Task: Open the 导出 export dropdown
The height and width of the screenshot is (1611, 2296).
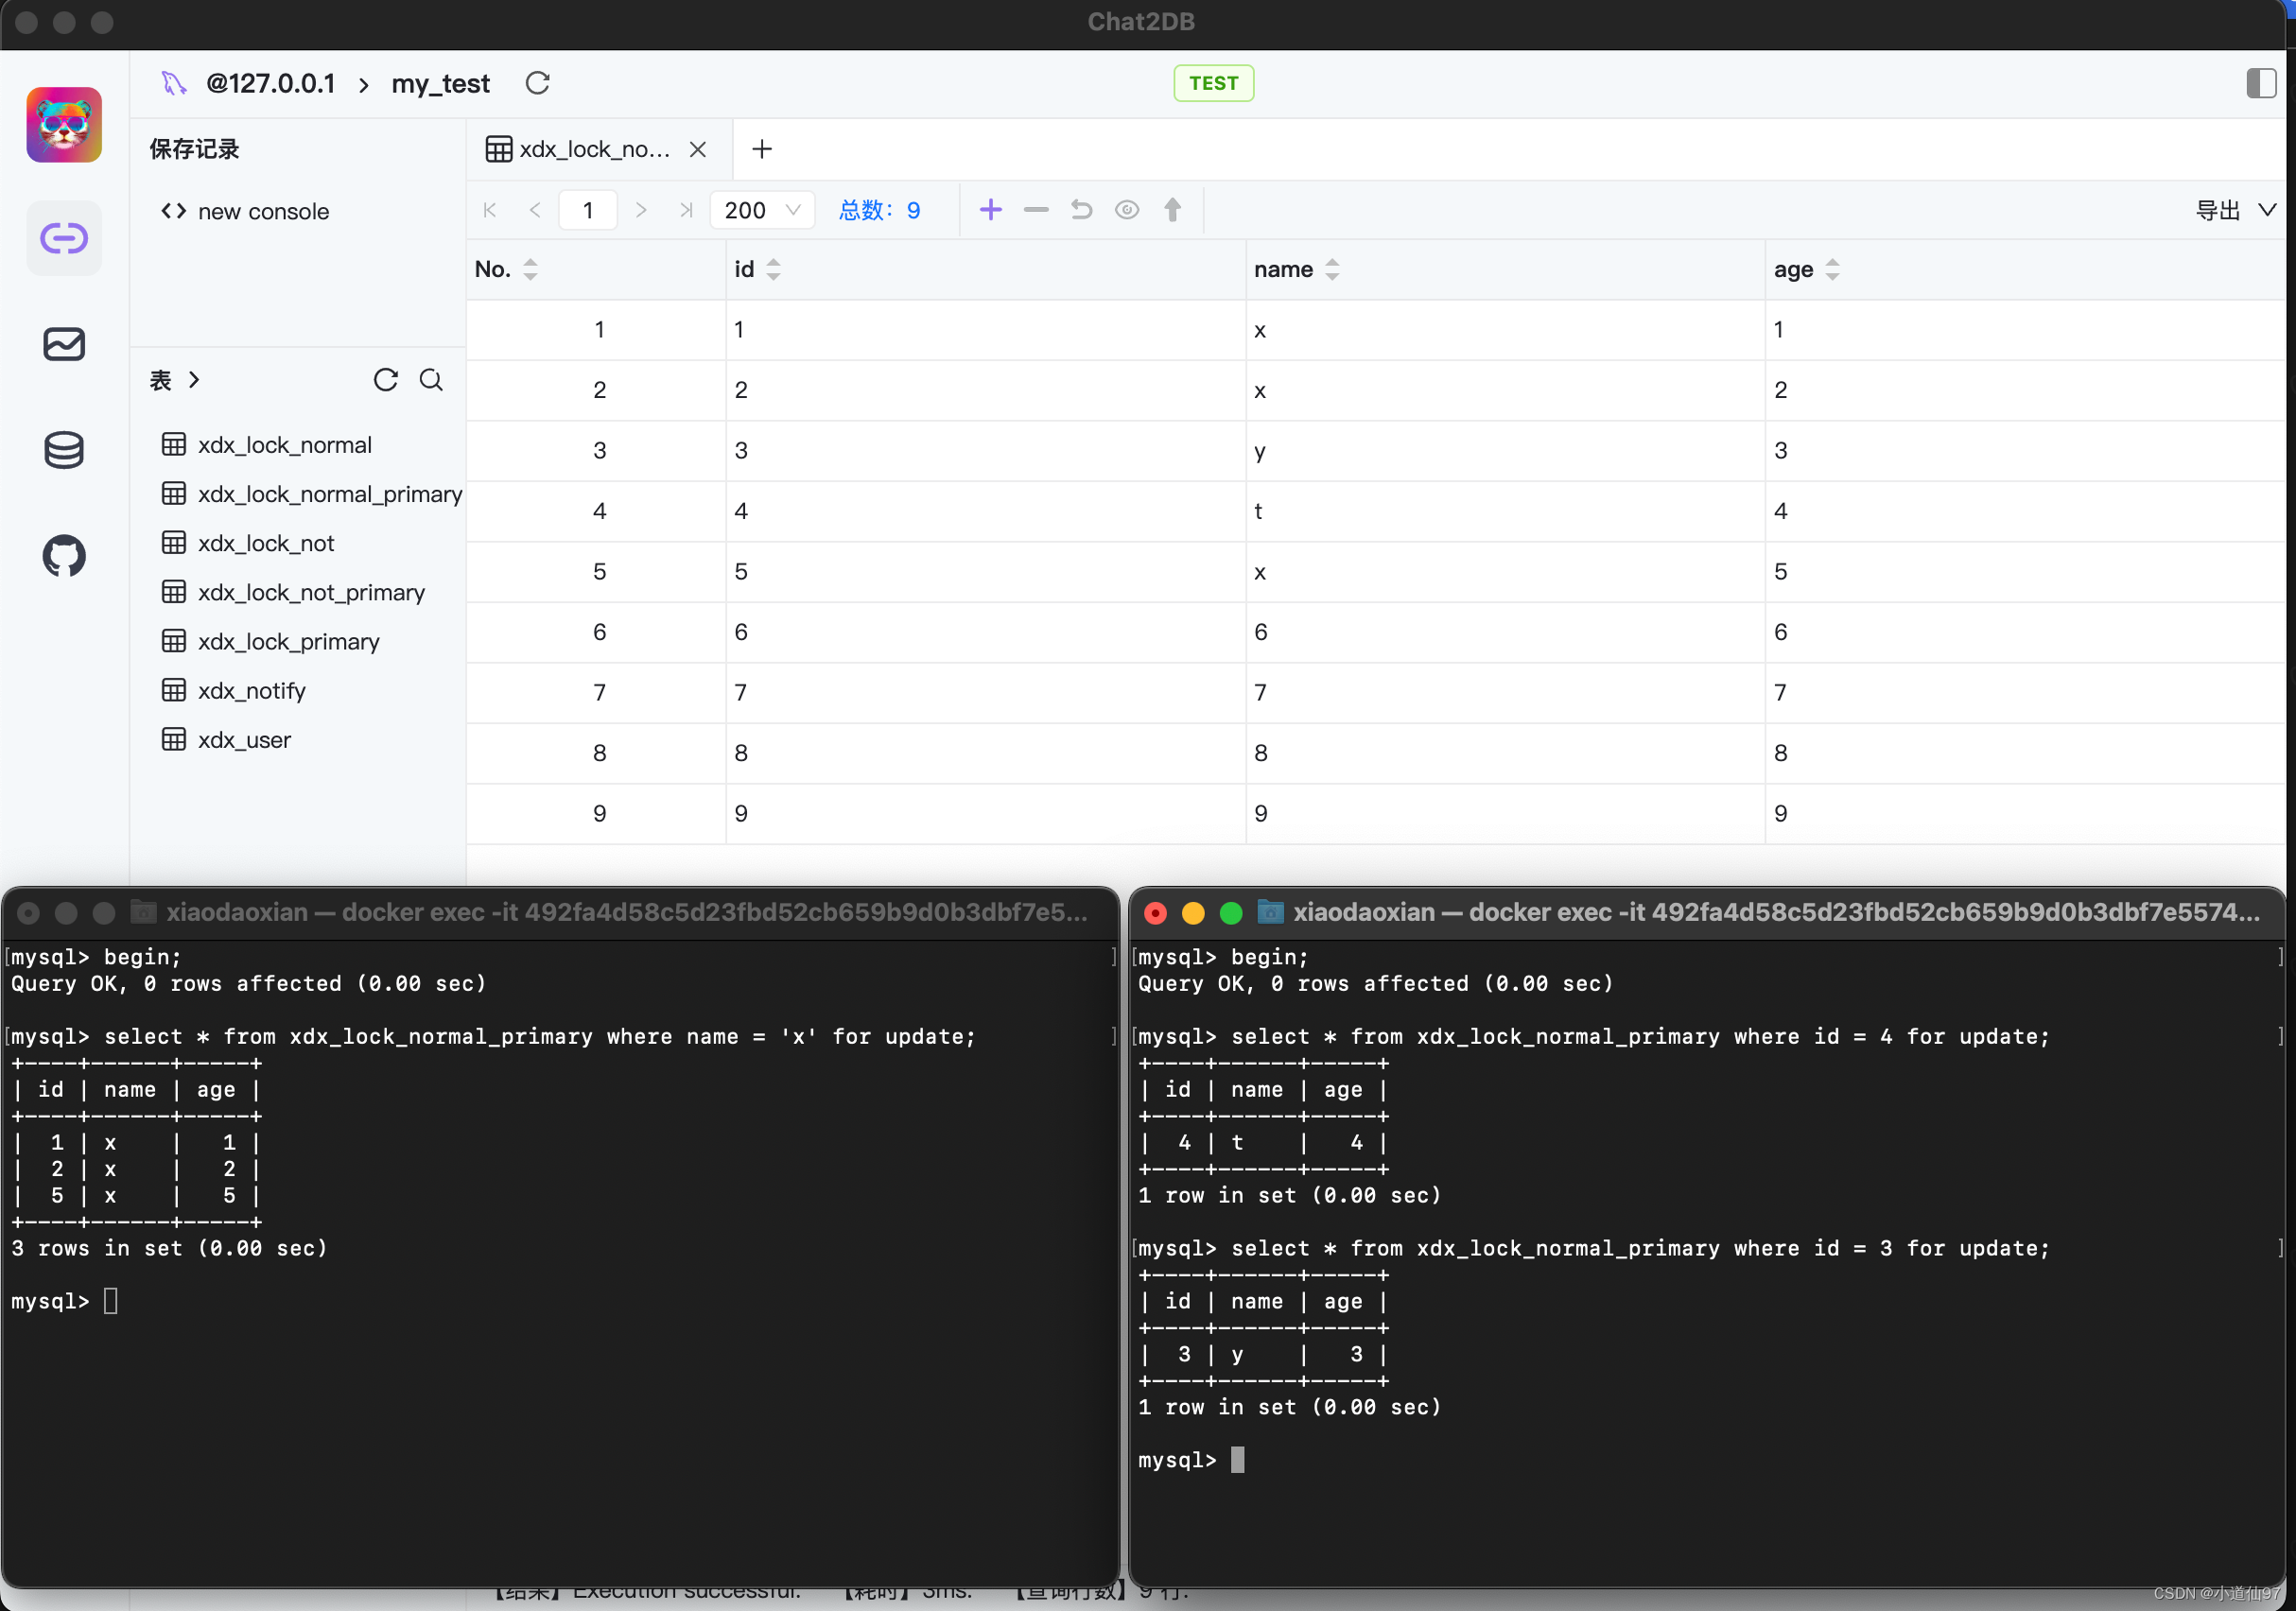Action: click(2235, 210)
